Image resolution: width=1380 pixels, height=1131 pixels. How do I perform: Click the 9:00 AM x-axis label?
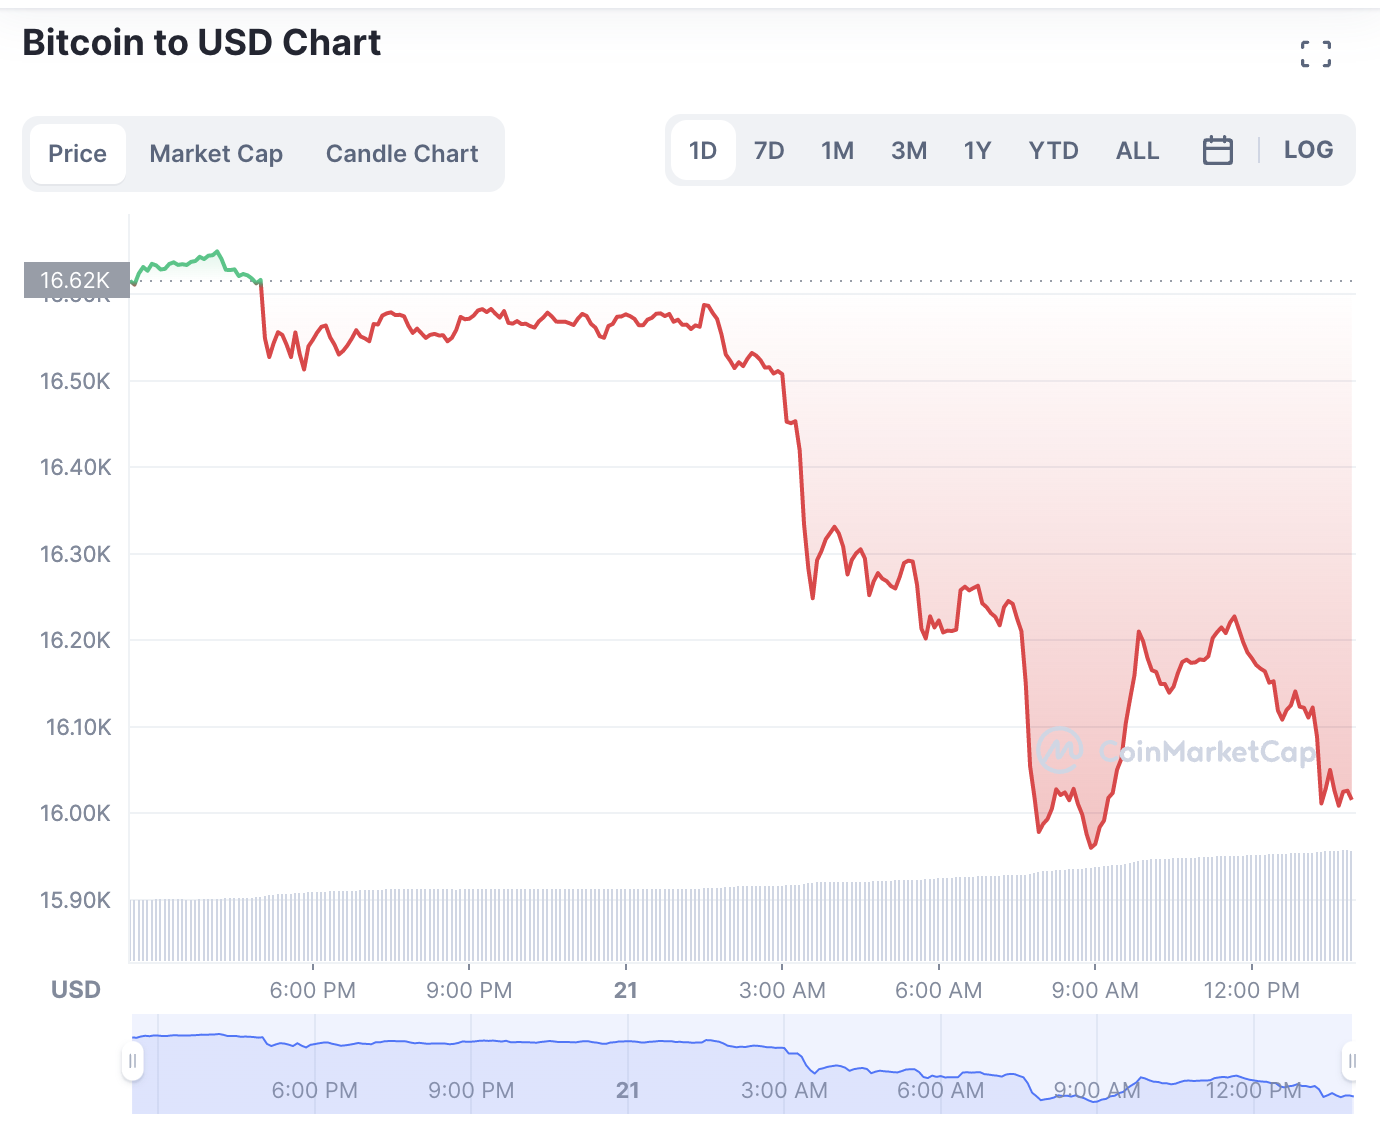point(1095,990)
